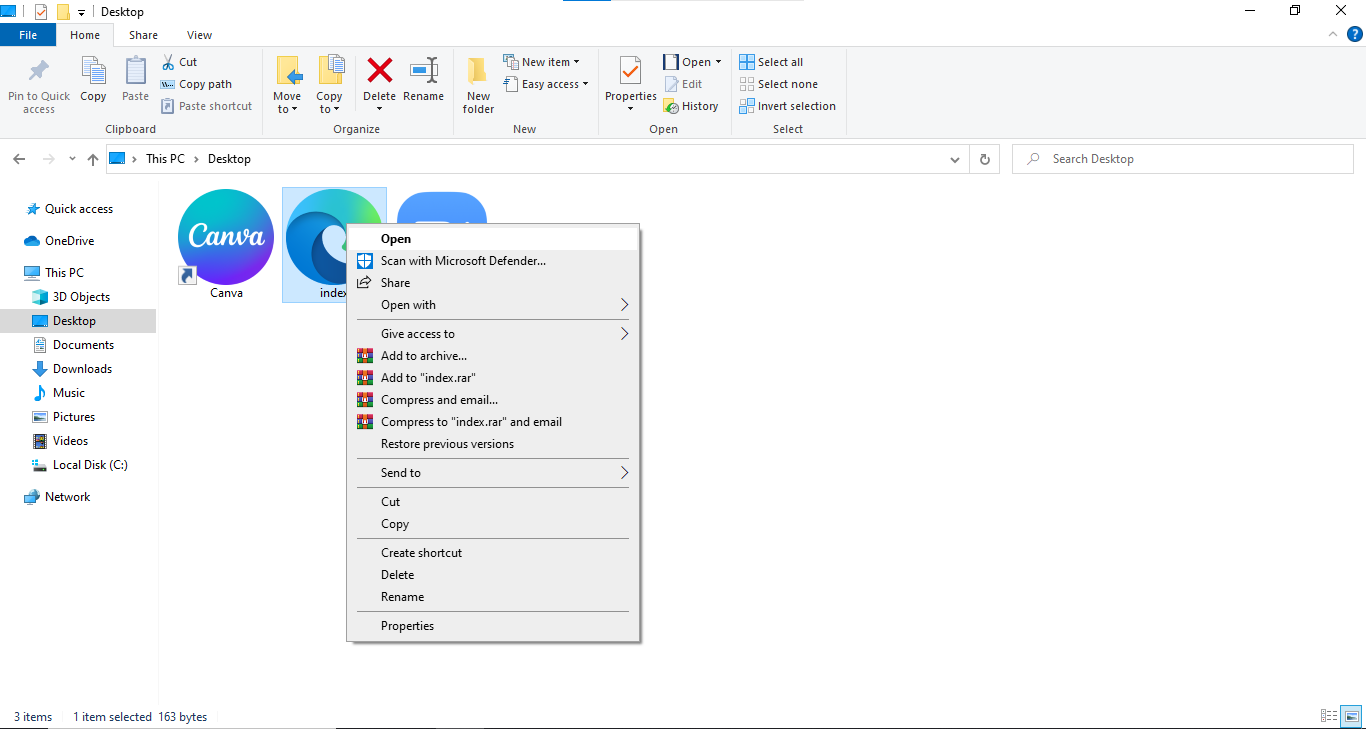The height and width of the screenshot is (729, 1366).
Task: Expand Give access to submenu
Action: point(493,334)
